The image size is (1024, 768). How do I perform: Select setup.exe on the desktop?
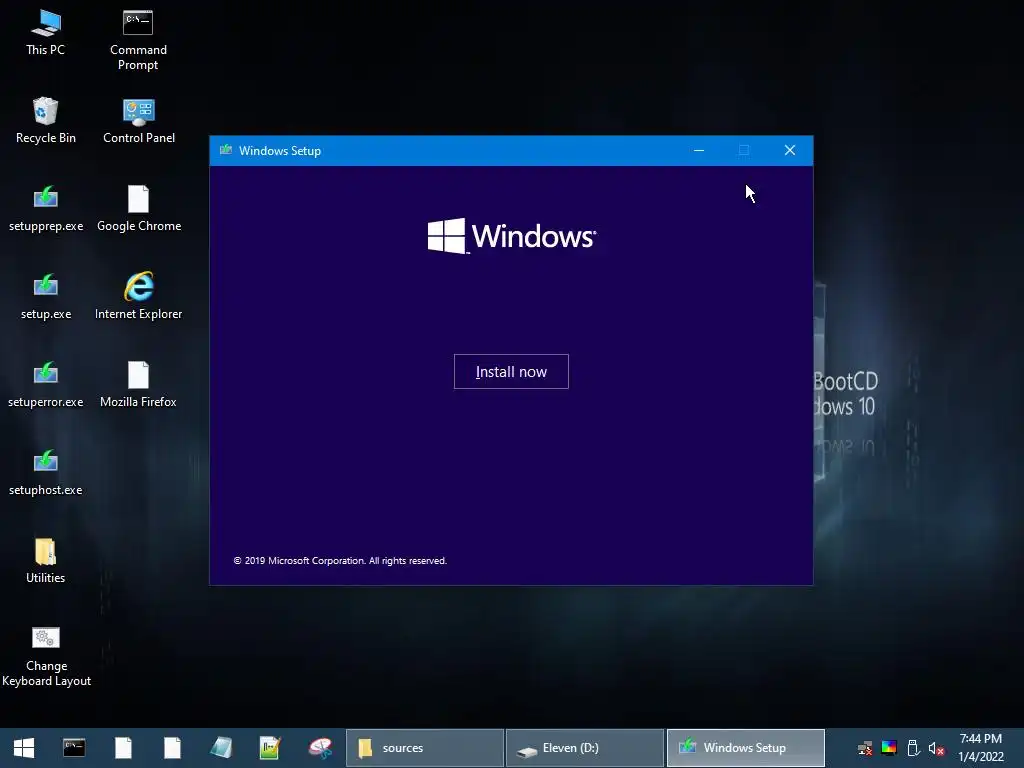point(46,296)
